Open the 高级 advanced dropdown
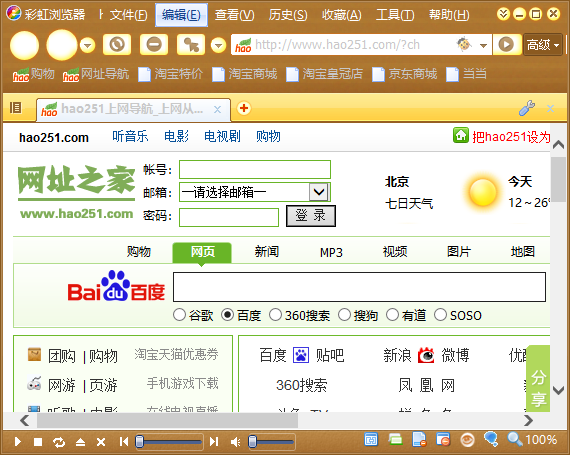The width and height of the screenshot is (570, 455). click(543, 45)
